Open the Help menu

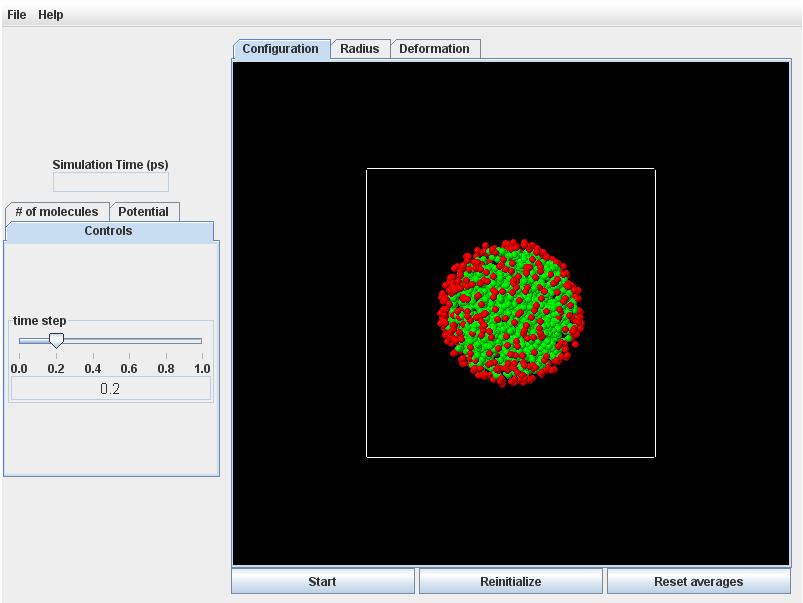point(50,14)
